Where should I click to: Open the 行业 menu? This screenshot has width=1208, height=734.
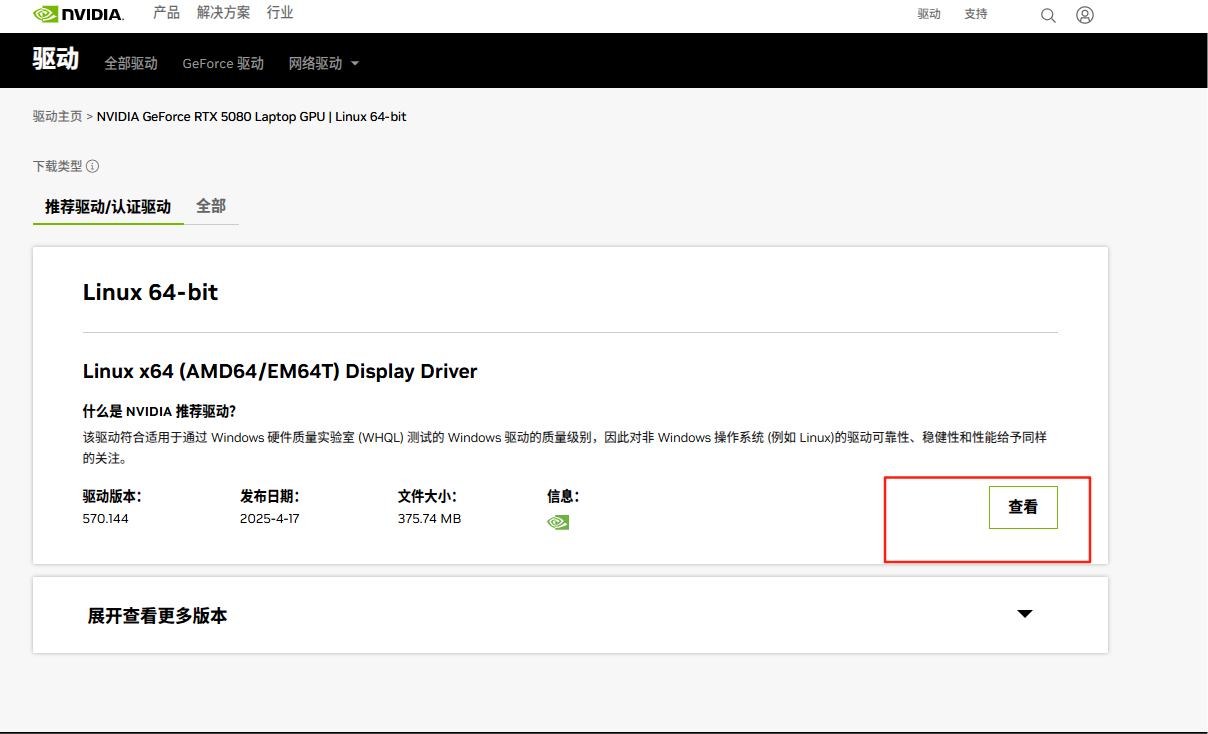tap(280, 13)
